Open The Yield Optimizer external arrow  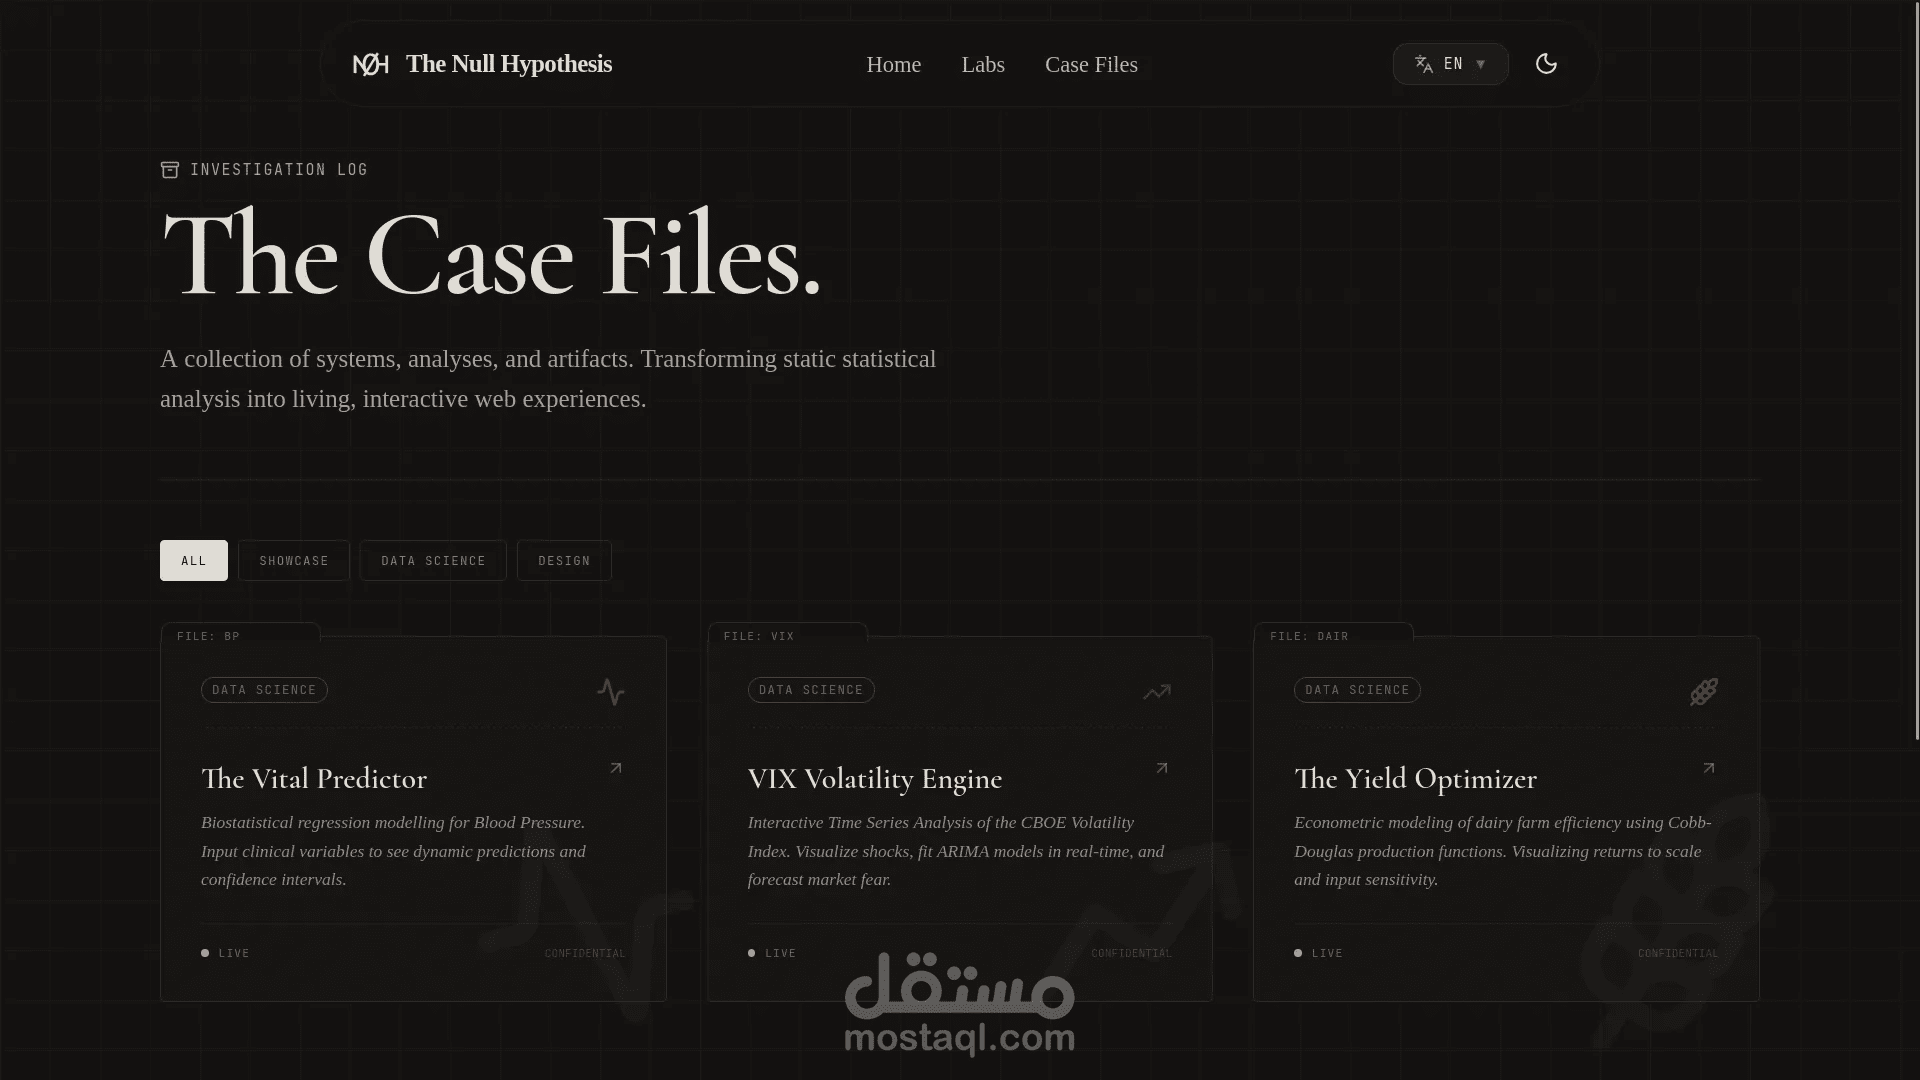click(1709, 768)
